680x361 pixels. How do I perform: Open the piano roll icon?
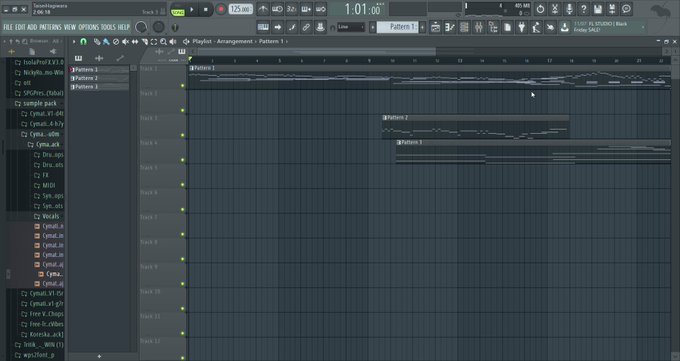click(450, 27)
